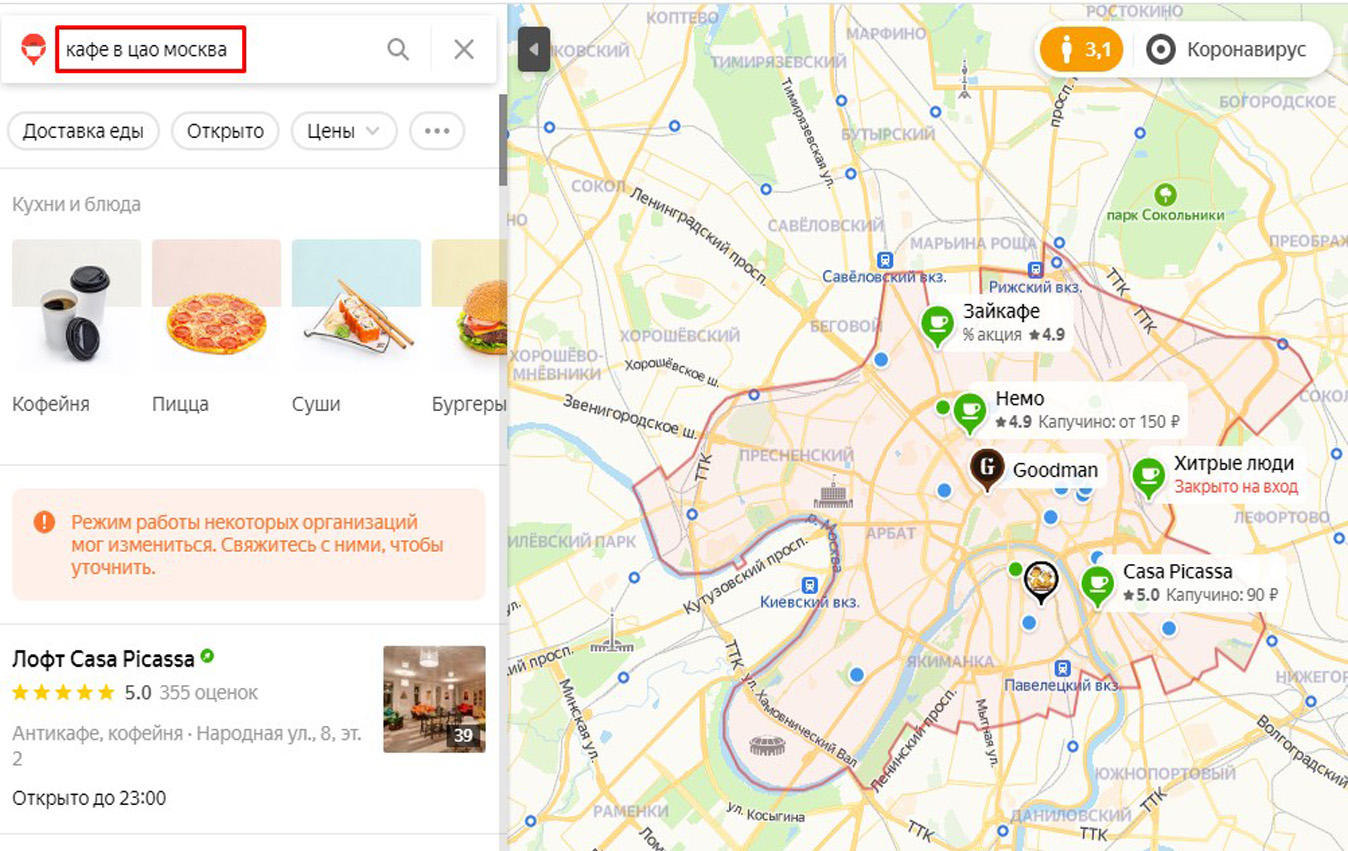
Task: Click the Зайкафе green cup marker
Action: click(x=937, y=325)
